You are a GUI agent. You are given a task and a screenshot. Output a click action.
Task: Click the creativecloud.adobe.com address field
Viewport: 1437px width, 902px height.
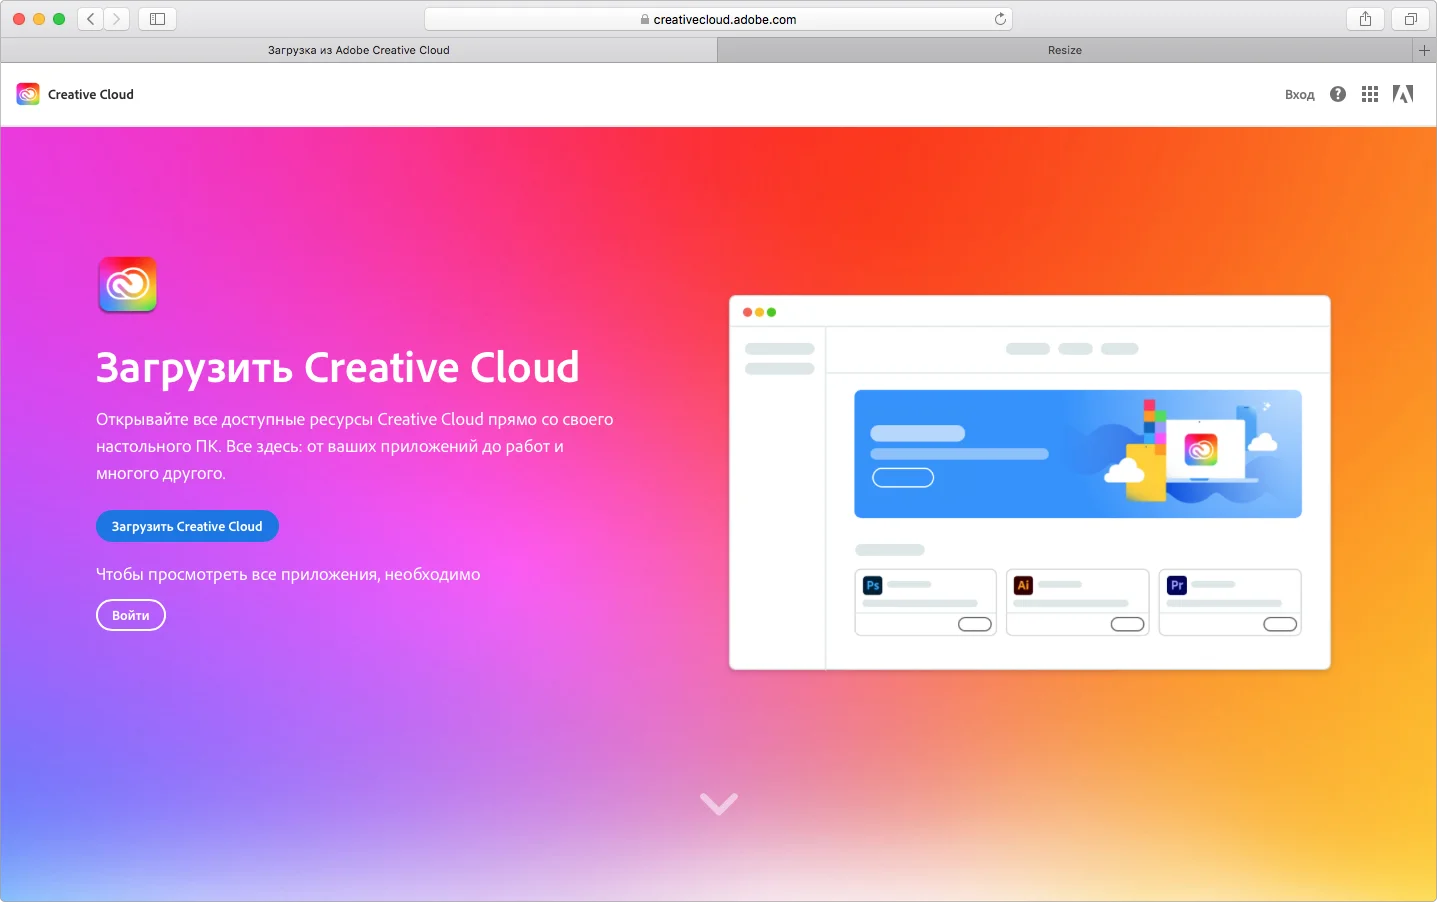point(718,19)
